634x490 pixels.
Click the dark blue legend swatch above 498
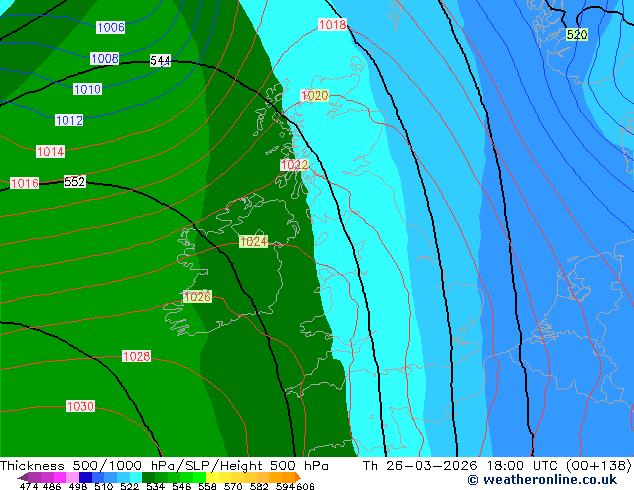click(x=85, y=477)
